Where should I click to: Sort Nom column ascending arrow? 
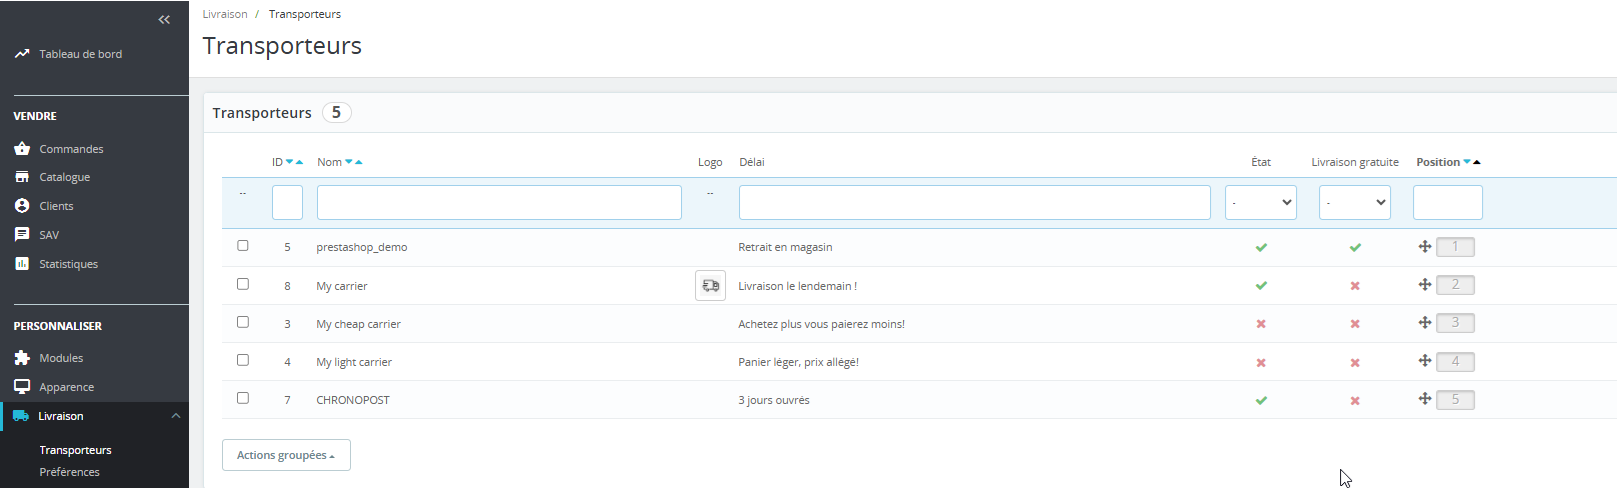pyautogui.click(x=359, y=162)
